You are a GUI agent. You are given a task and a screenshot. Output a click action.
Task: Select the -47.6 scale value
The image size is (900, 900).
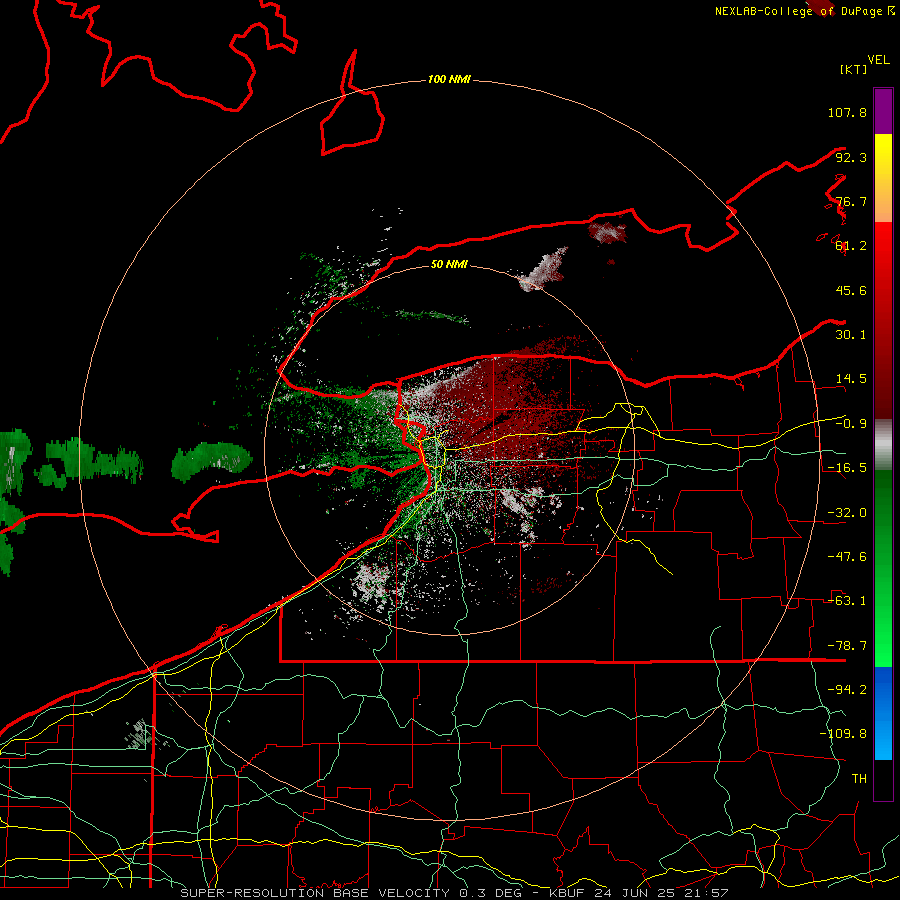[x=847, y=557]
